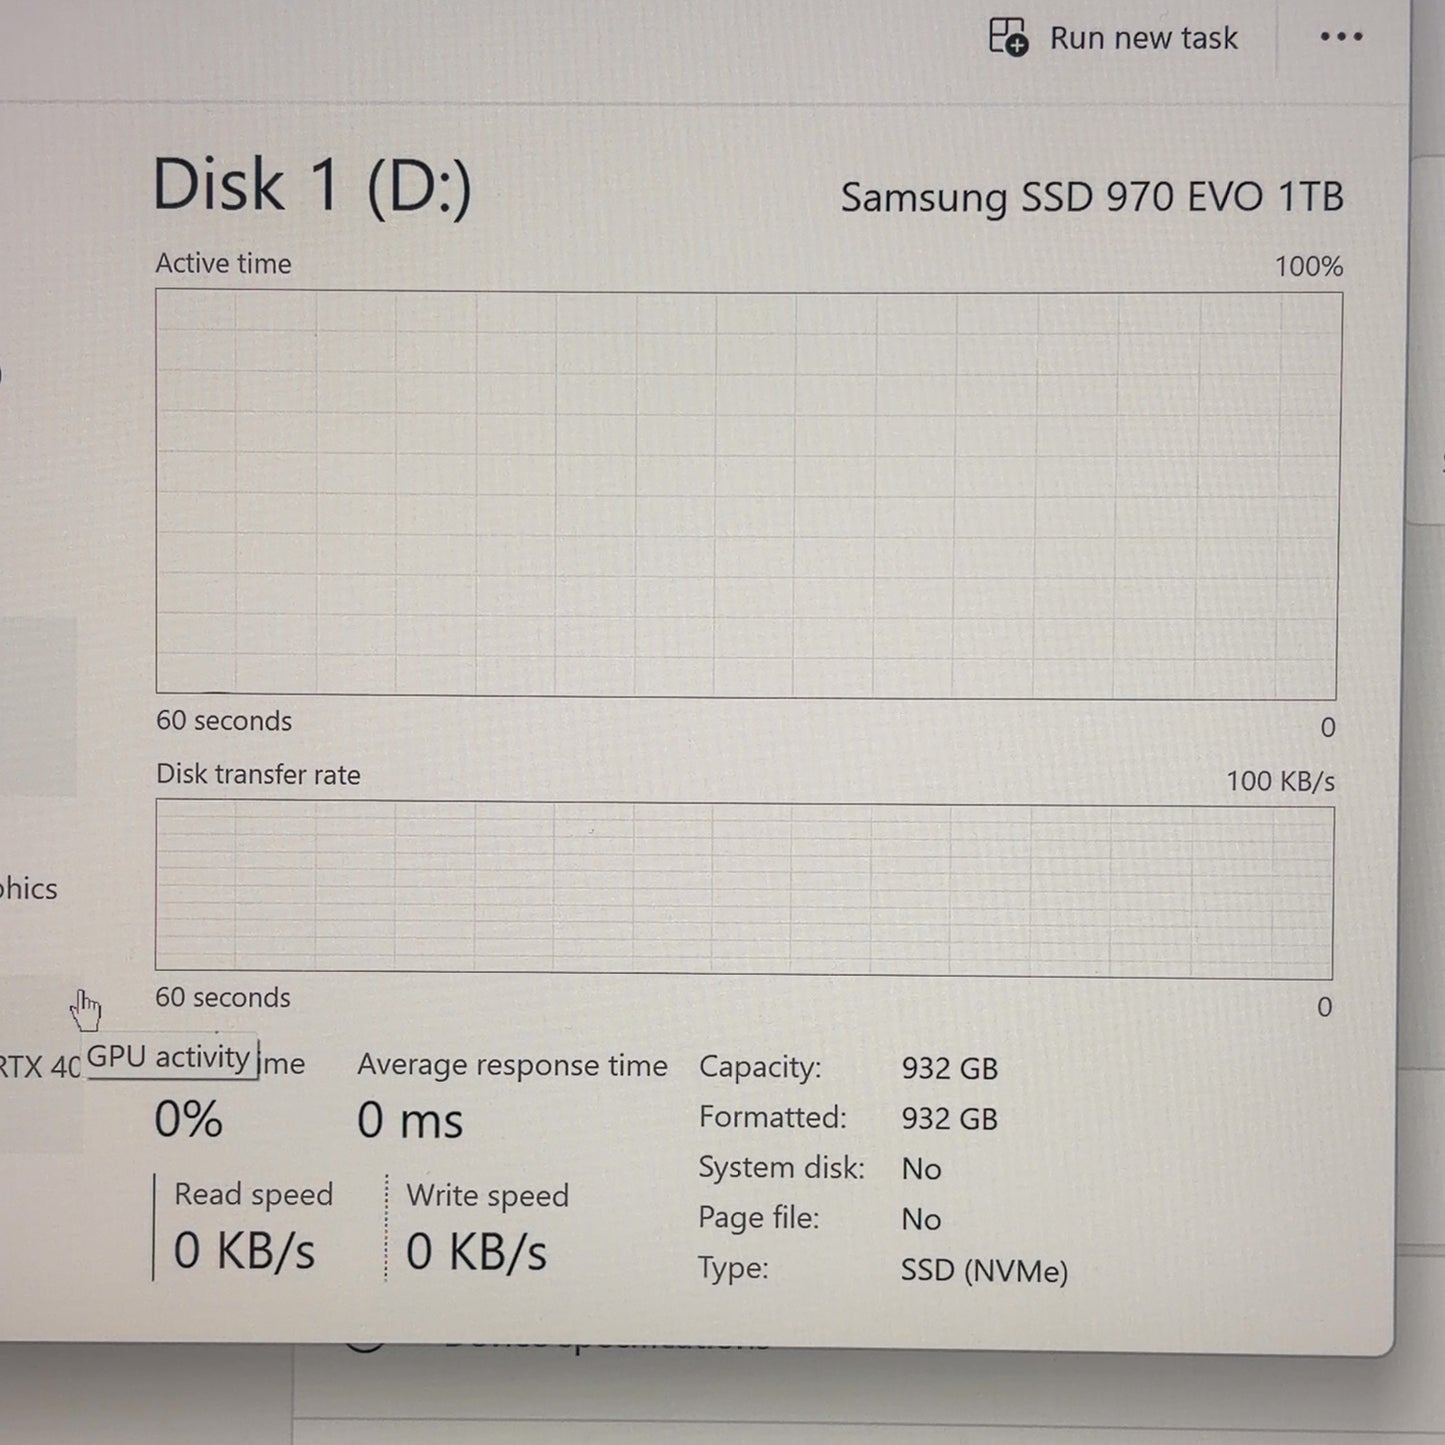This screenshot has height=1445, width=1445.
Task: Click the 100 KB/s scale label
Action: click(x=1280, y=781)
